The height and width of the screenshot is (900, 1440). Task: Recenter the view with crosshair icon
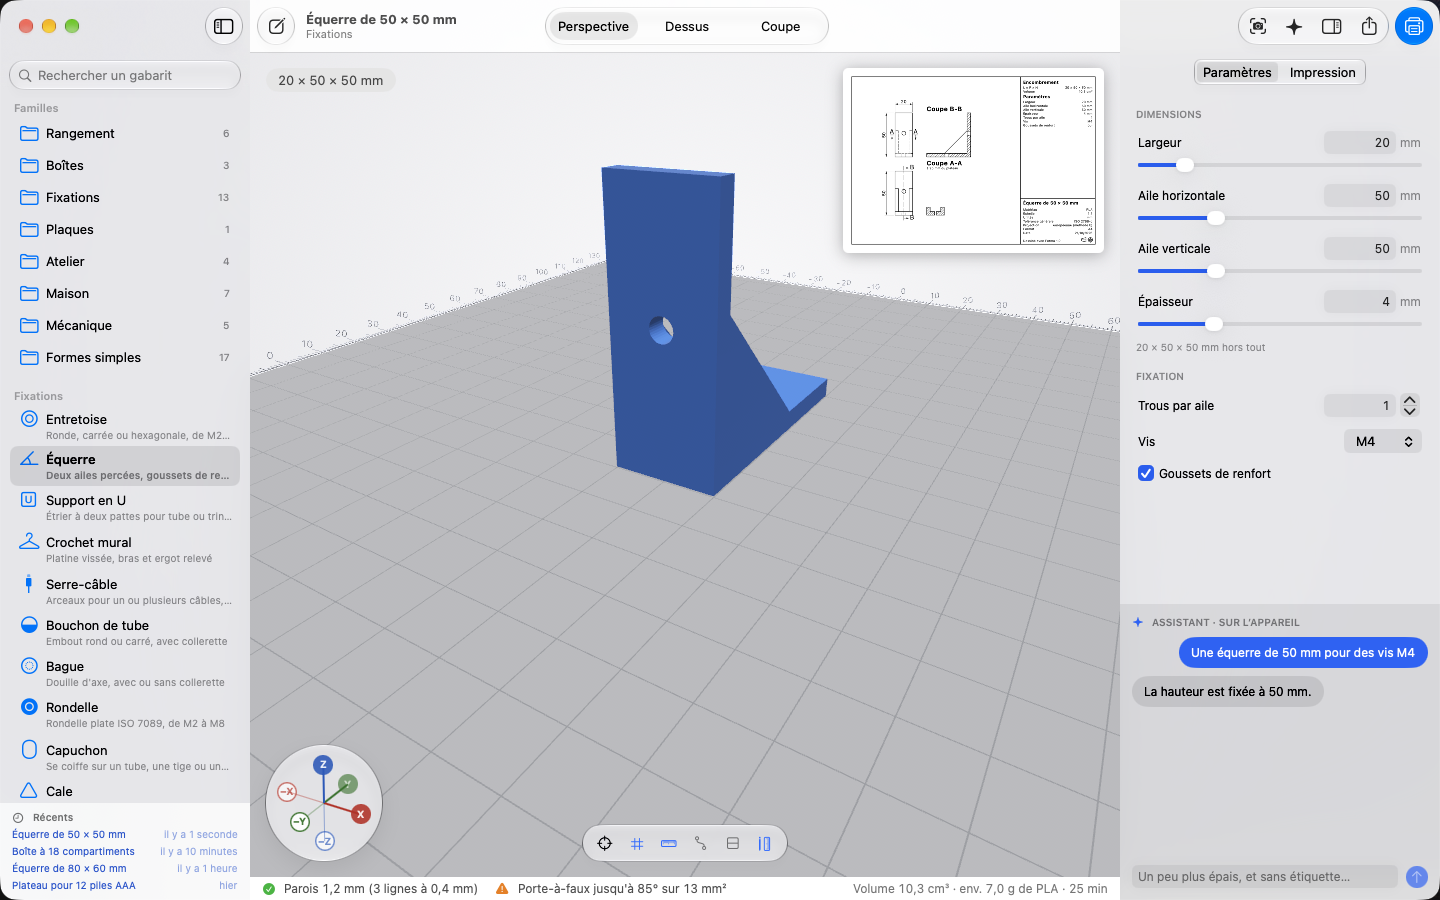pyautogui.click(x=605, y=843)
